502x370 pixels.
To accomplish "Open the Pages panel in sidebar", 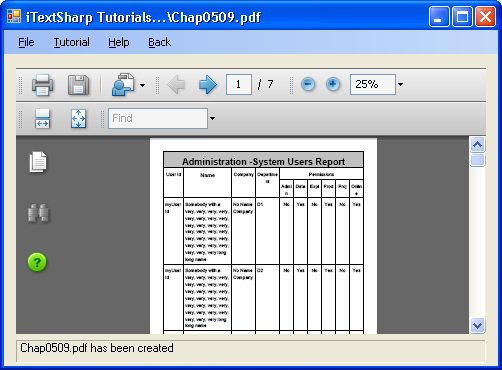I will (38, 162).
